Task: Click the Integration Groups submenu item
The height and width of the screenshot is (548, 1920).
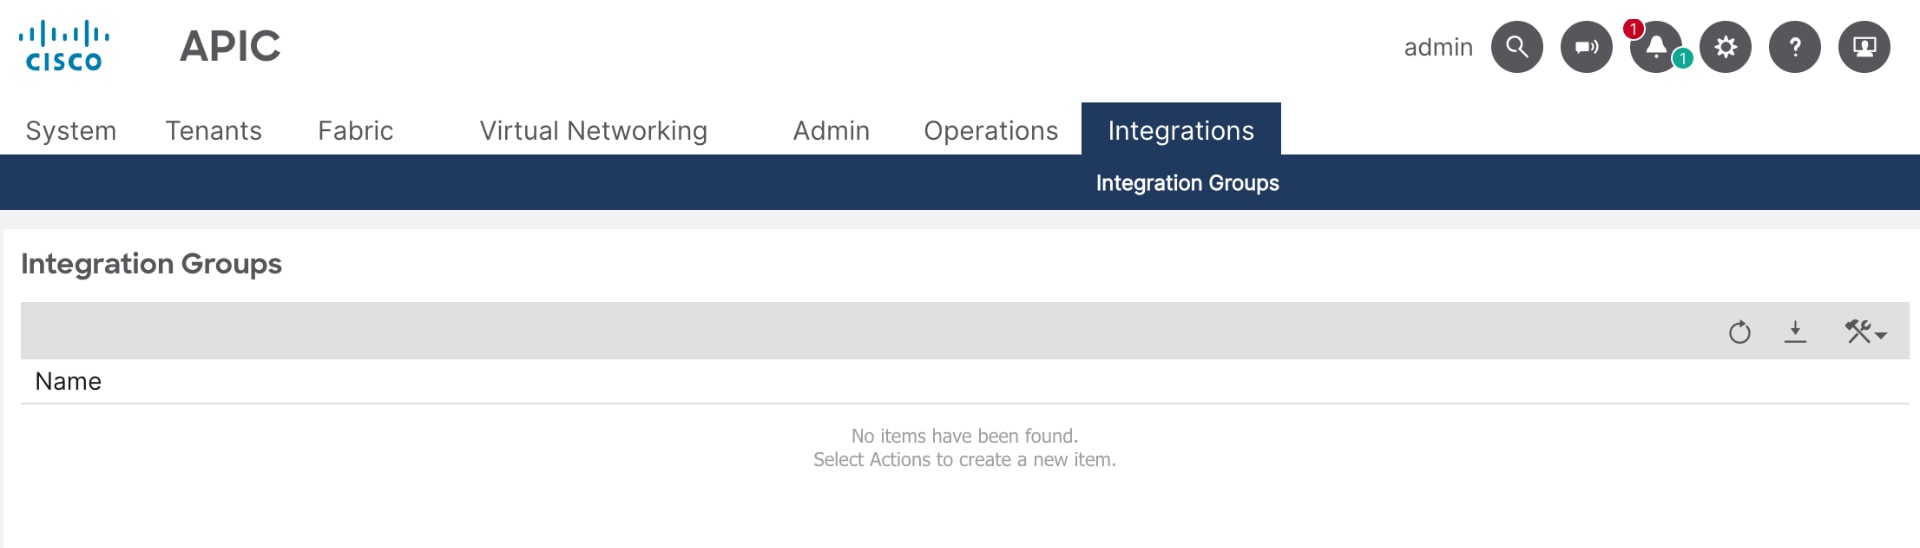Action: (x=1187, y=183)
